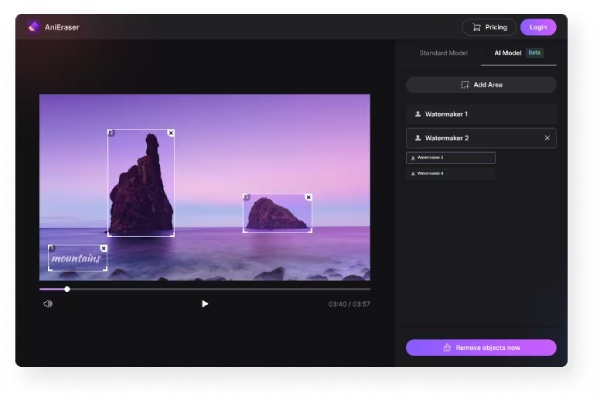
Task: Select the Watermaker 2 entry
Action: (470, 138)
